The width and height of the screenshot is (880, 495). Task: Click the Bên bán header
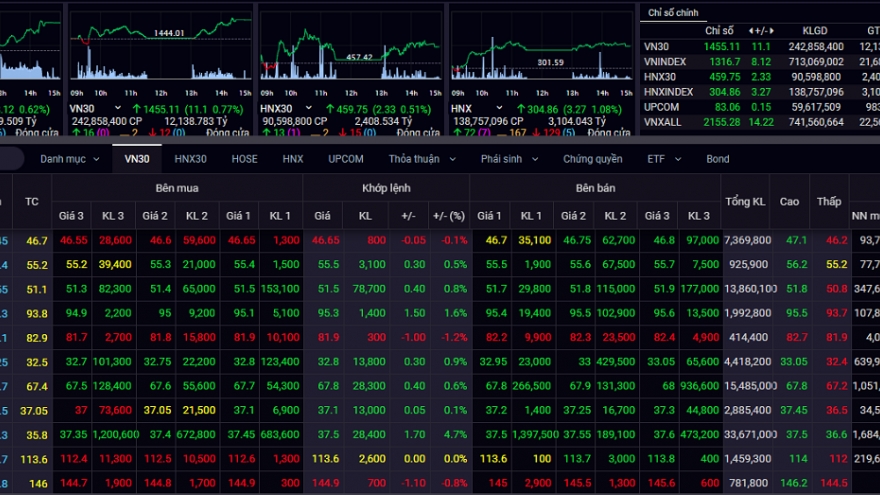(x=595, y=188)
